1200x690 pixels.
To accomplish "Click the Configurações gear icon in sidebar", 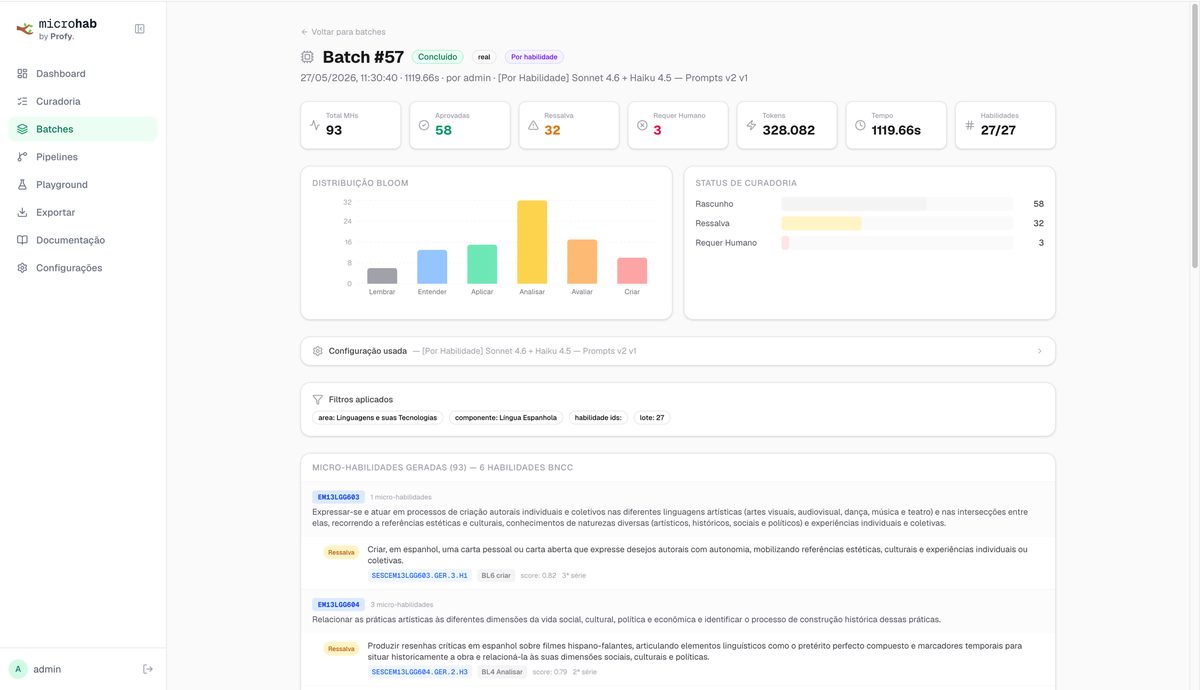I will [22, 268].
